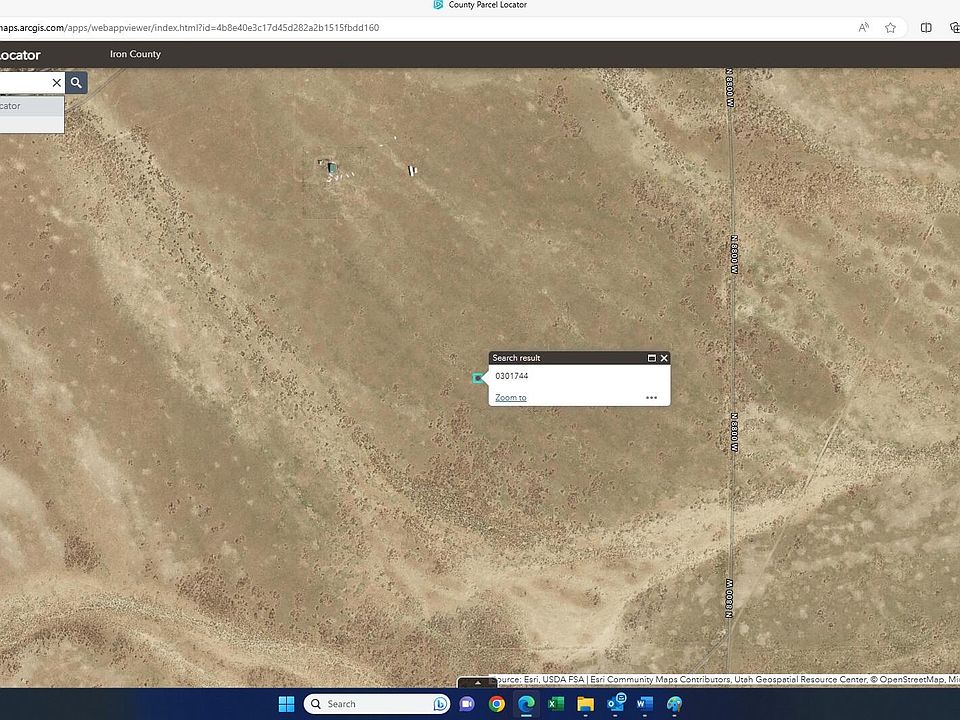Click the cyan parcel marker on map
The width and height of the screenshot is (960, 720).
tap(477, 378)
